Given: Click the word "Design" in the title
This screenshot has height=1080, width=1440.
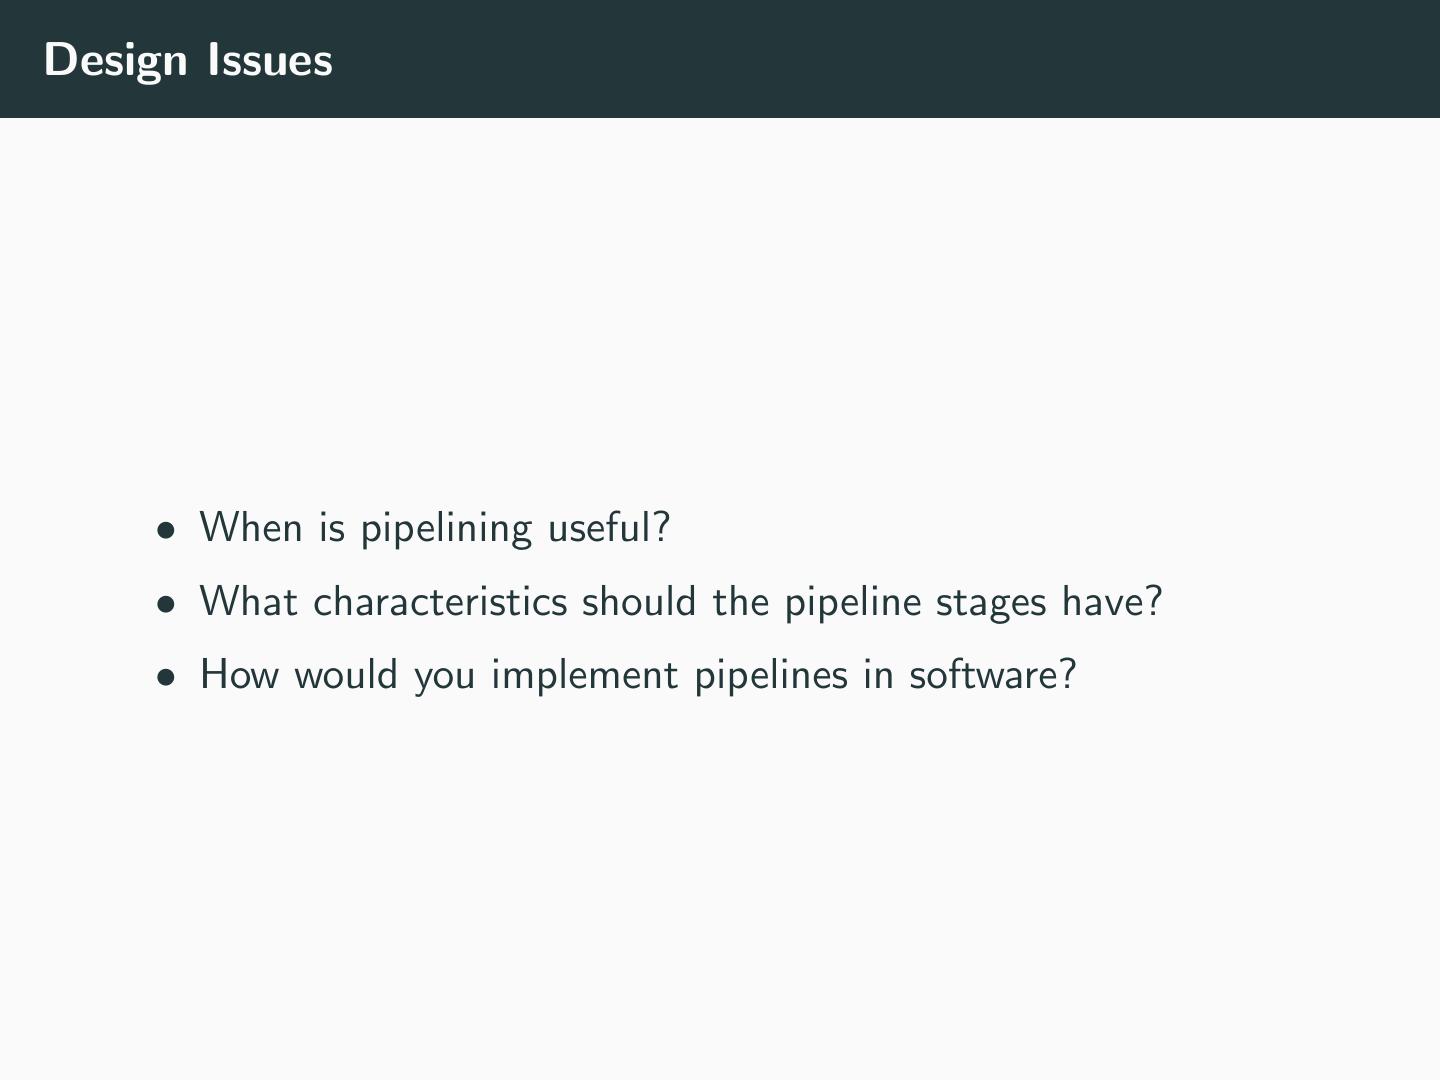Looking at the screenshot, I should click(116, 61).
